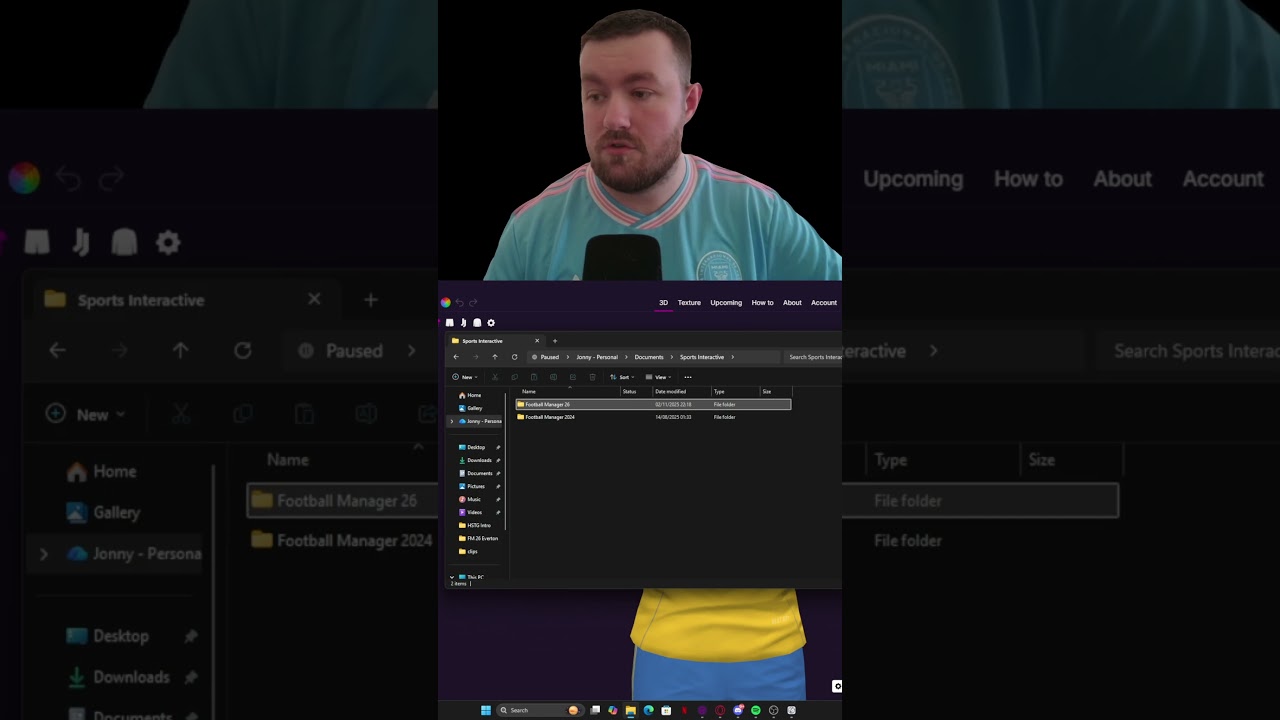
Task: Expand chevron after Sports Interactive breadcrumb
Action: click(x=732, y=357)
